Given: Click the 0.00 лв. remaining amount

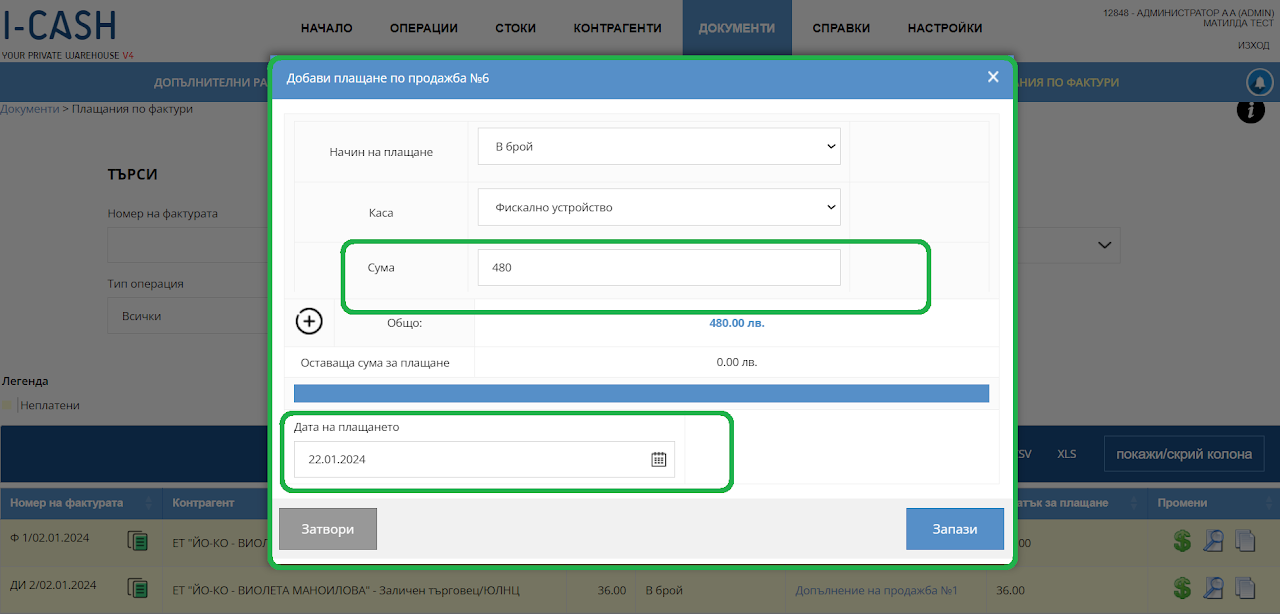Looking at the screenshot, I should (737, 362).
